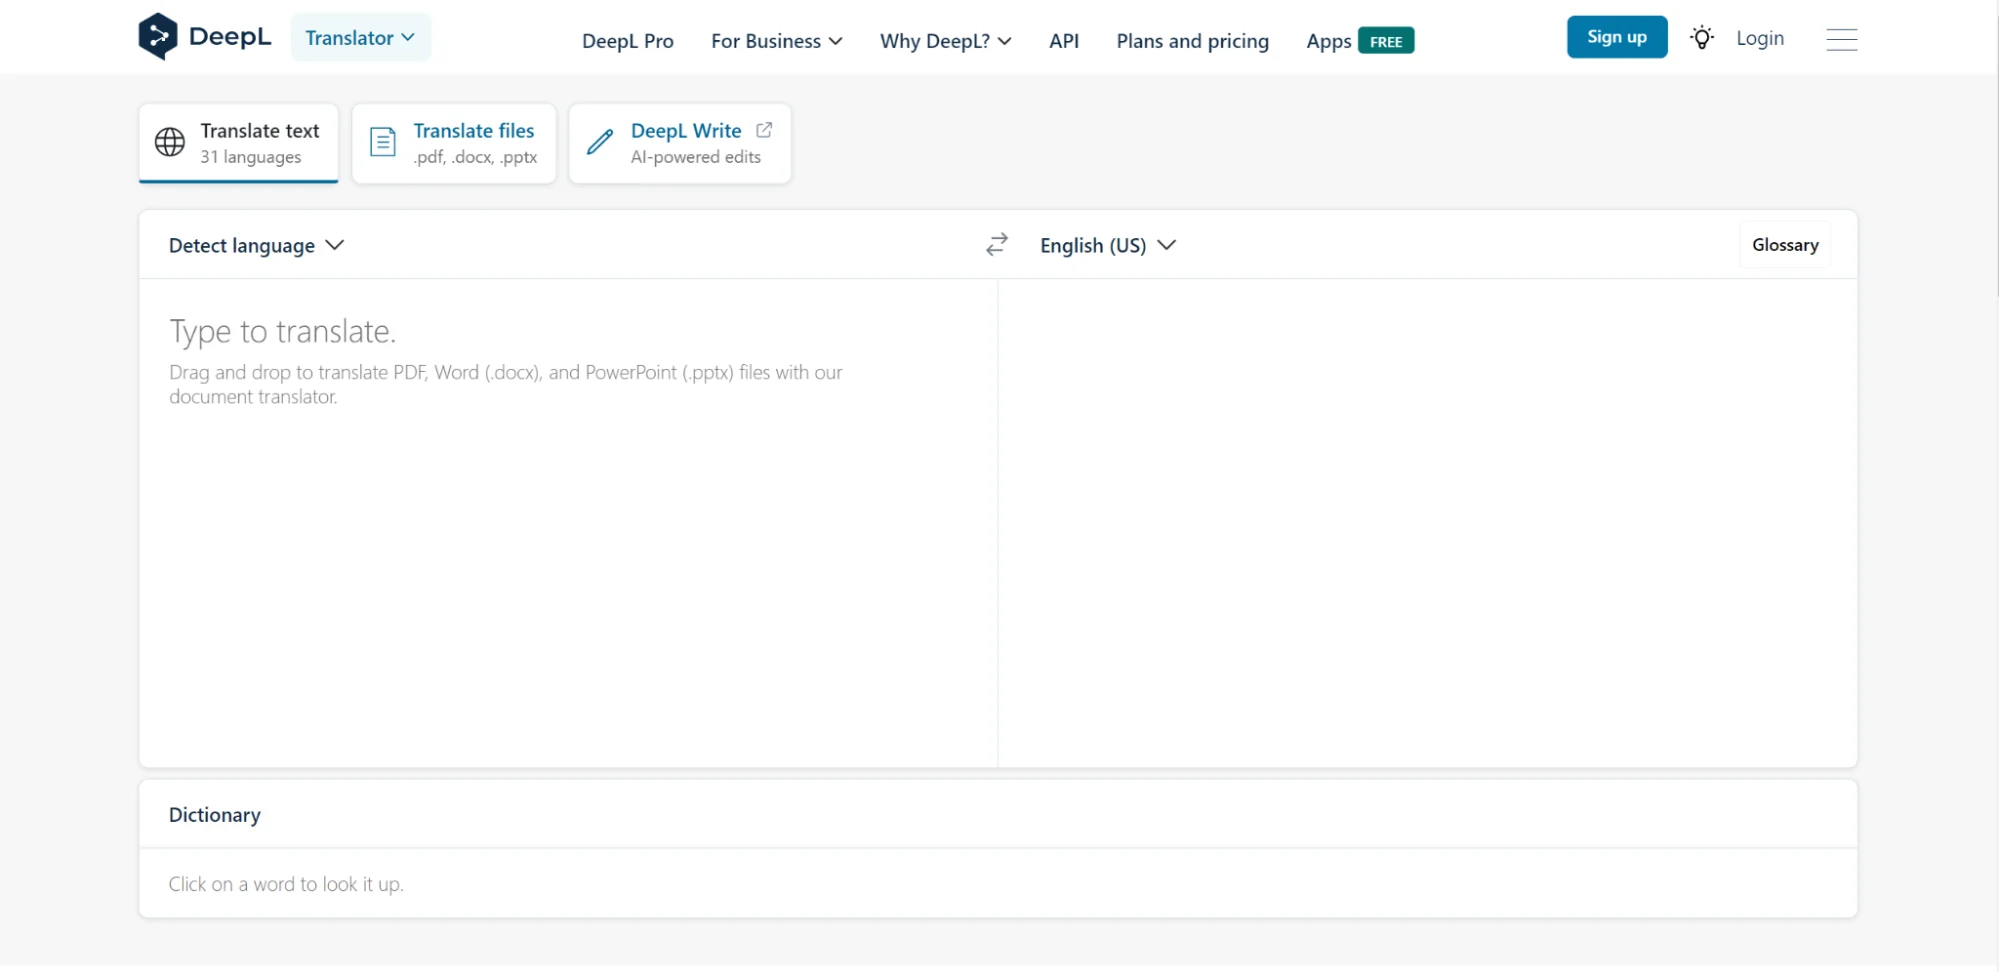Image resolution: width=1999 pixels, height=973 pixels.
Task: Click the Login link
Action: (x=1759, y=38)
